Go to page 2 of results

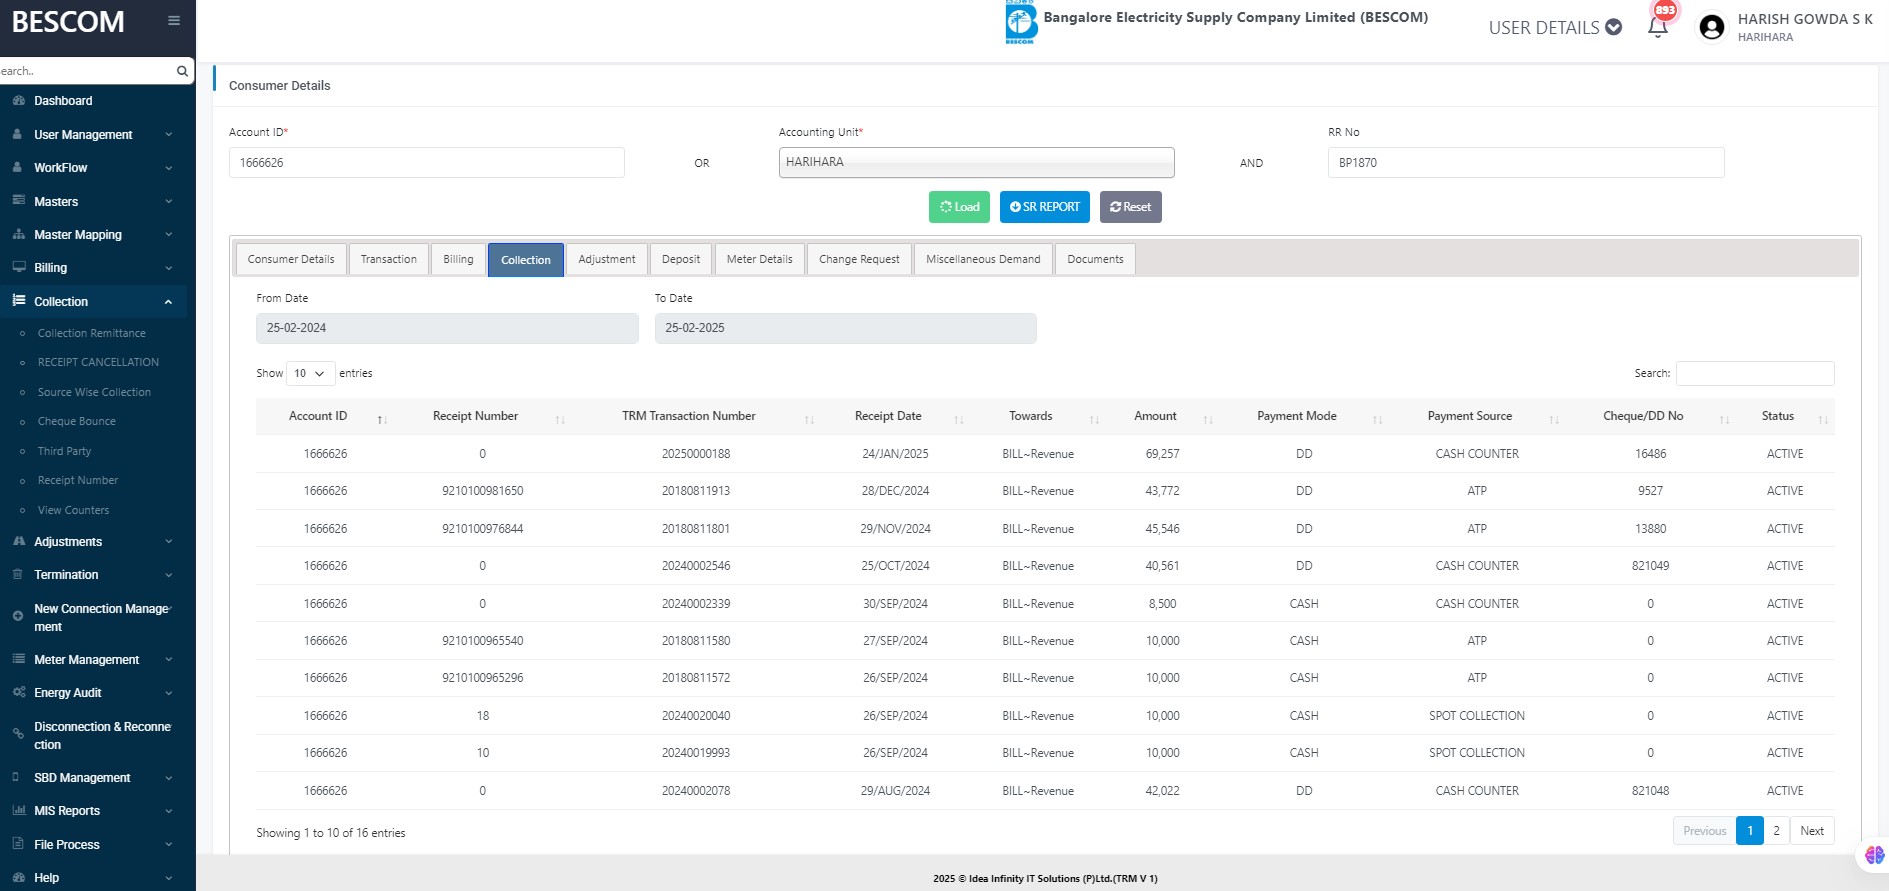click(1776, 831)
